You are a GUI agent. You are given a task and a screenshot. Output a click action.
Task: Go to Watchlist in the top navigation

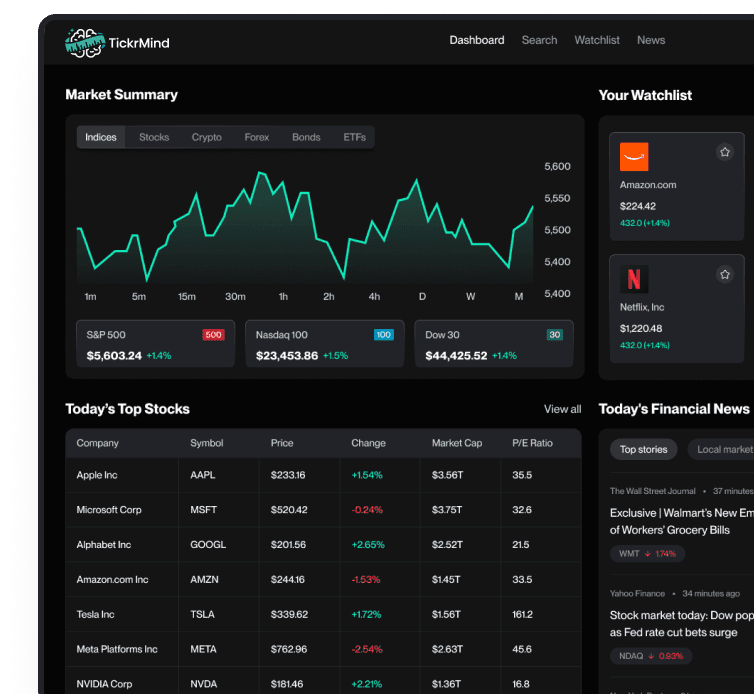coord(597,40)
